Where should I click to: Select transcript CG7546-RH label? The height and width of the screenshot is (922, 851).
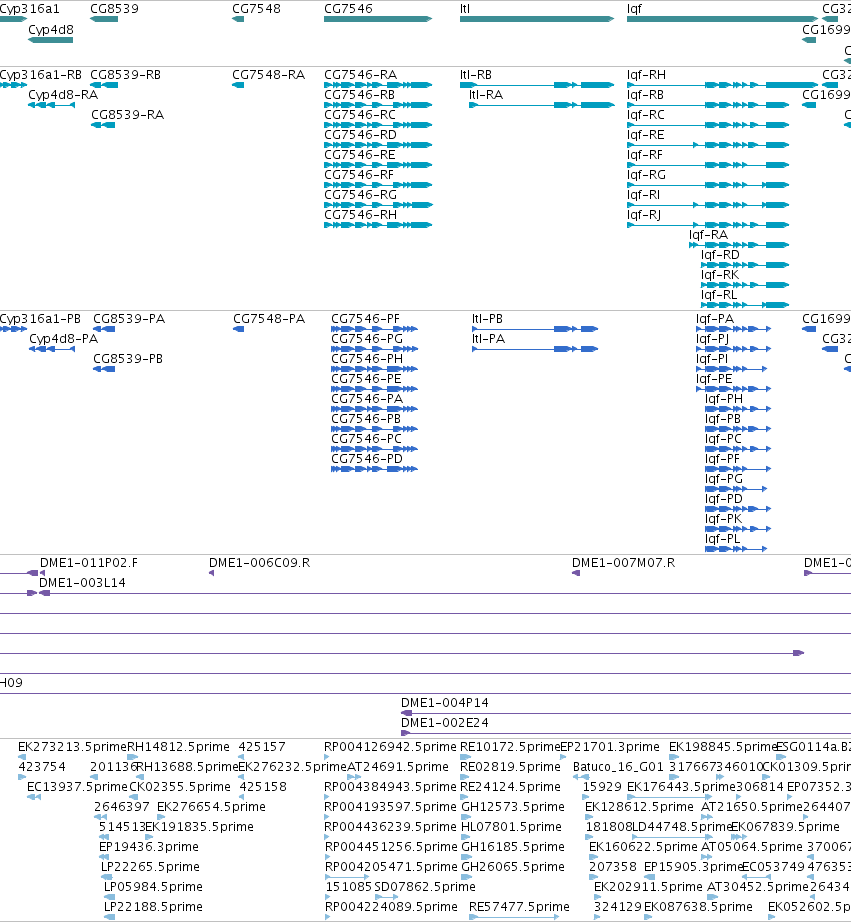pos(361,215)
